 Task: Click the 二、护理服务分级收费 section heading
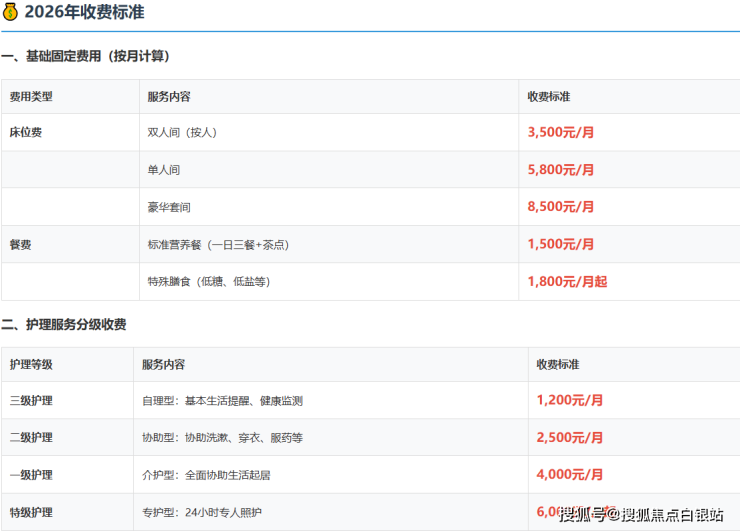[x=64, y=324]
